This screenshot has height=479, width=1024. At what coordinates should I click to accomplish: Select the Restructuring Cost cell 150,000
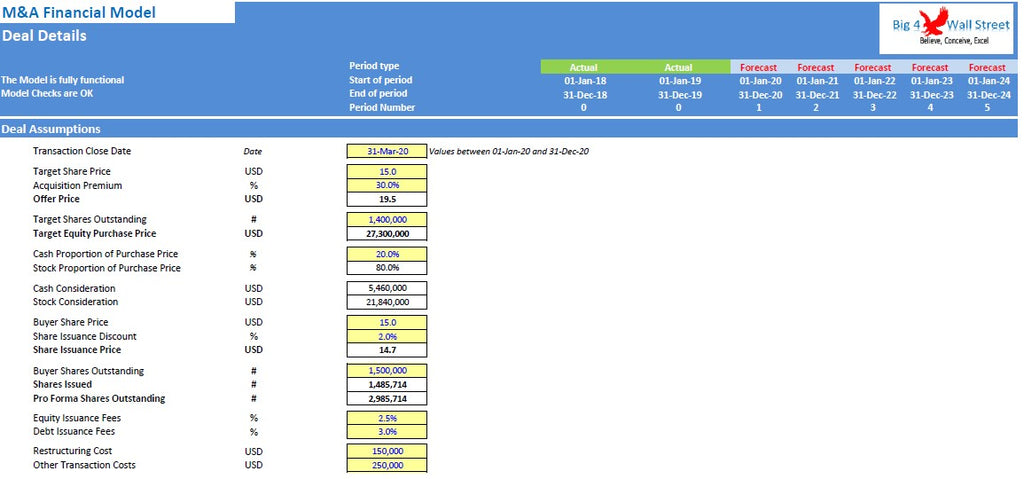click(386, 452)
